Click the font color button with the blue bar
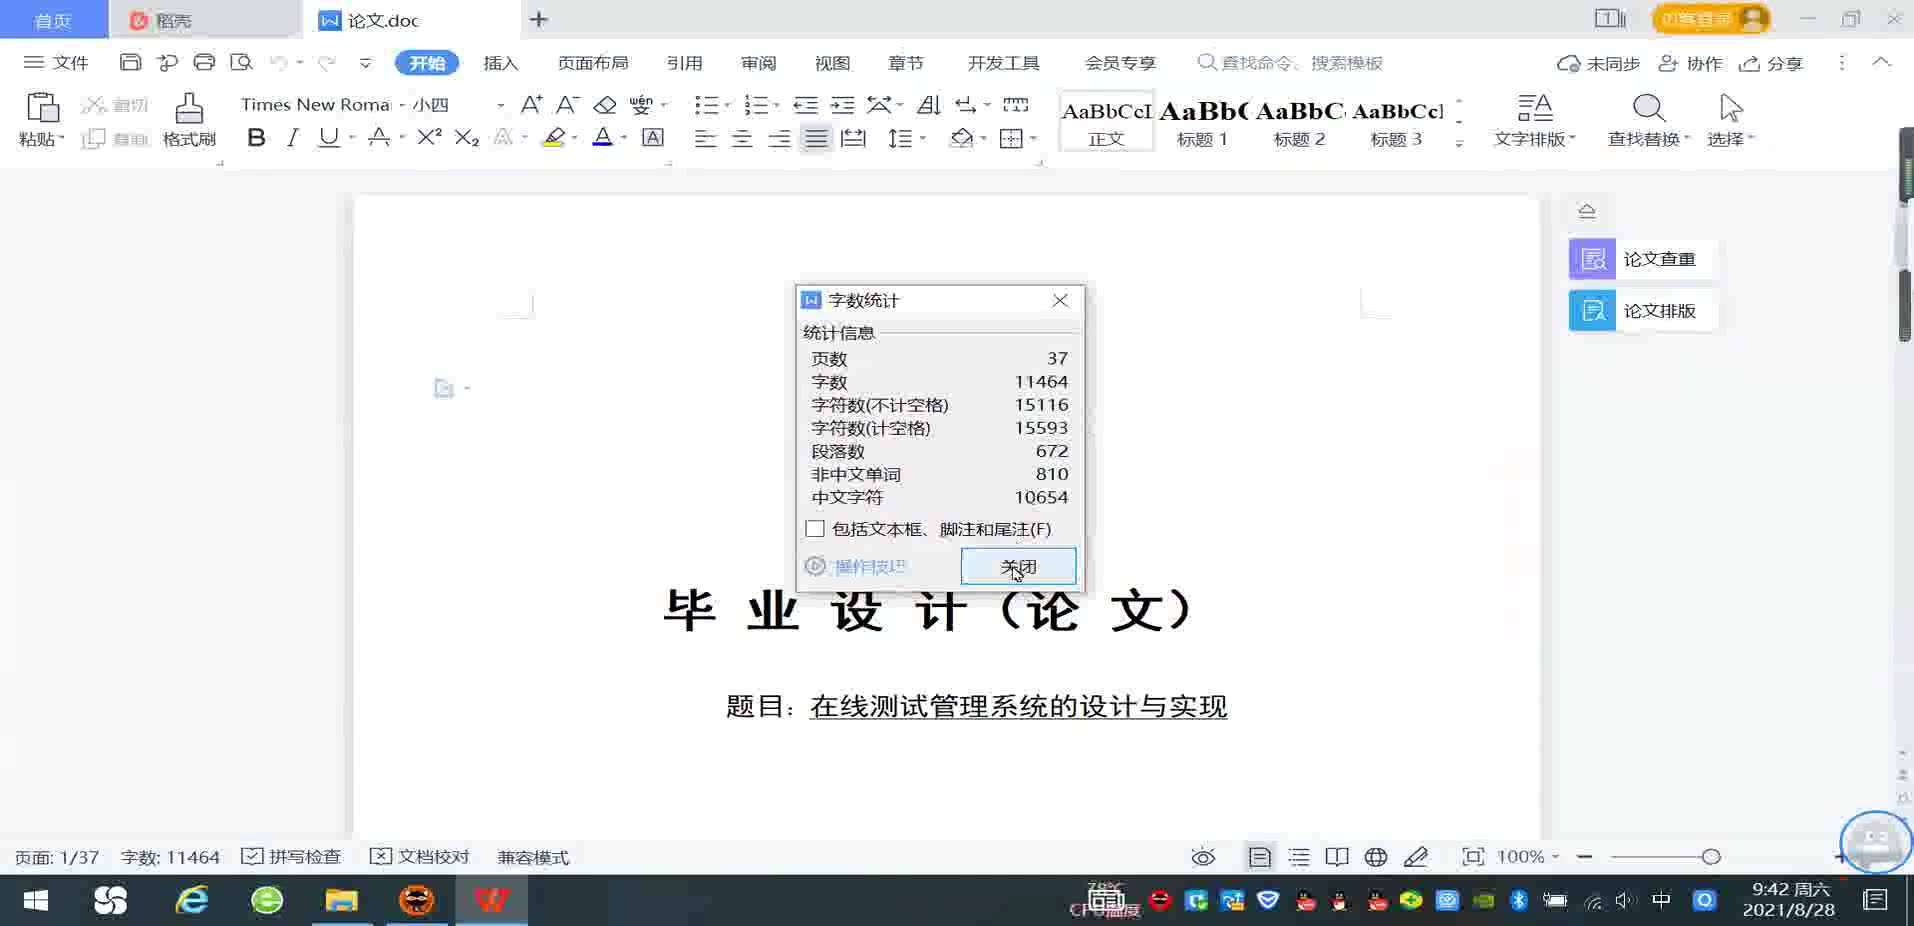The width and height of the screenshot is (1914, 926). [x=602, y=138]
